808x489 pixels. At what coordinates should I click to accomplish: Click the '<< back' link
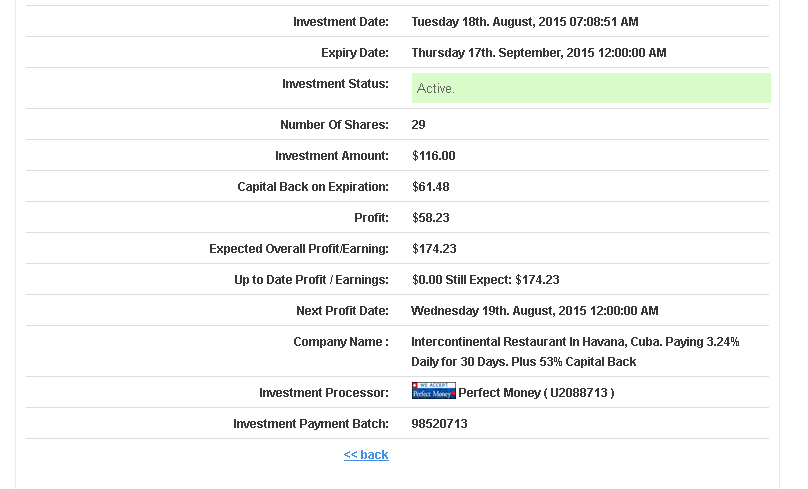(x=366, y=455)
